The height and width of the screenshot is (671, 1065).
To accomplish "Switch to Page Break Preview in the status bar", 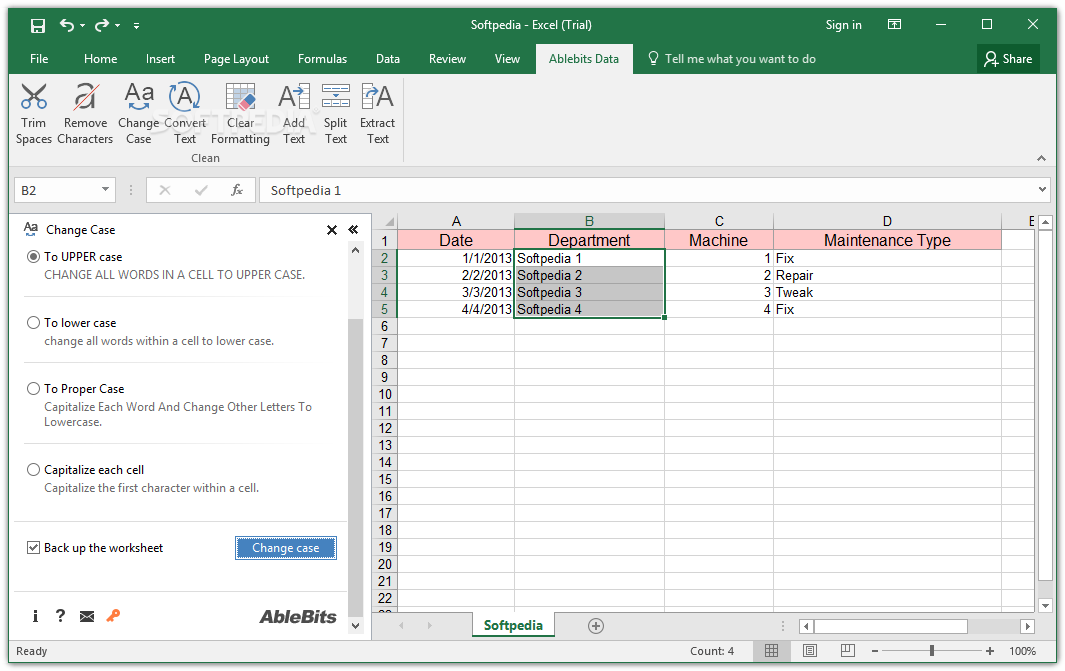I will pyautogui.click(x=848, y=651).
